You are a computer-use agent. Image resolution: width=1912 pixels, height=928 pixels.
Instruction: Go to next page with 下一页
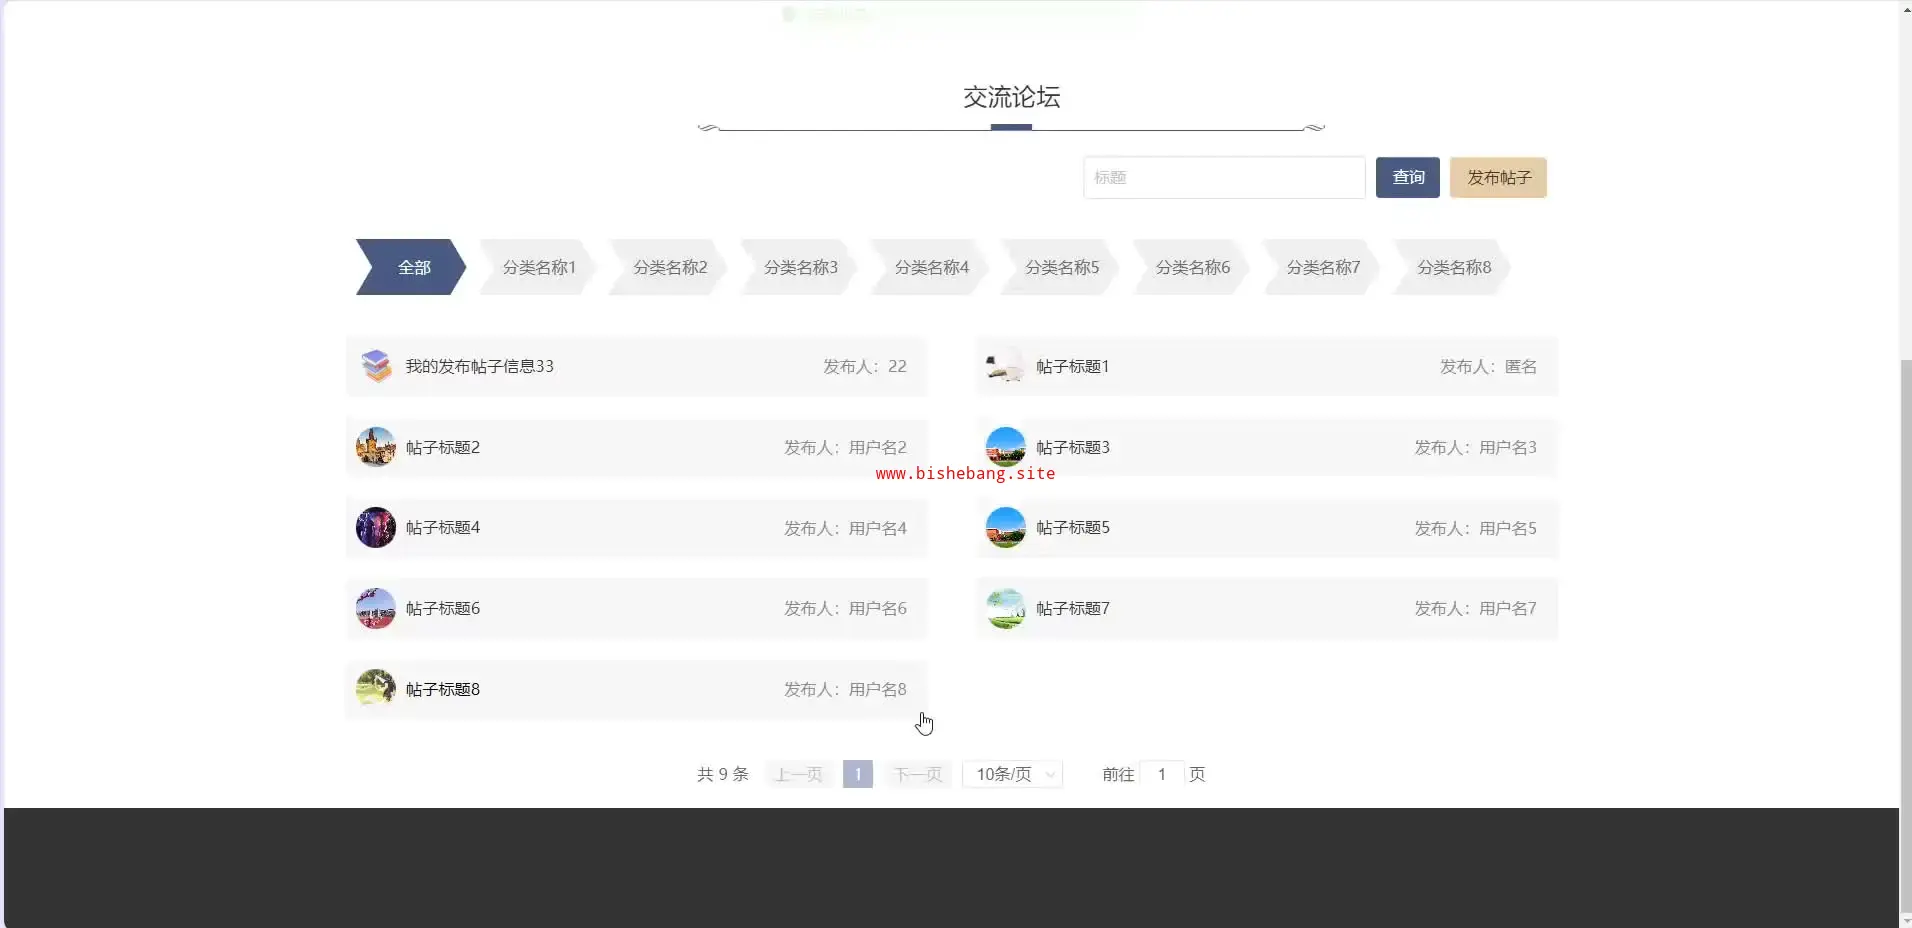coord(918,774)
